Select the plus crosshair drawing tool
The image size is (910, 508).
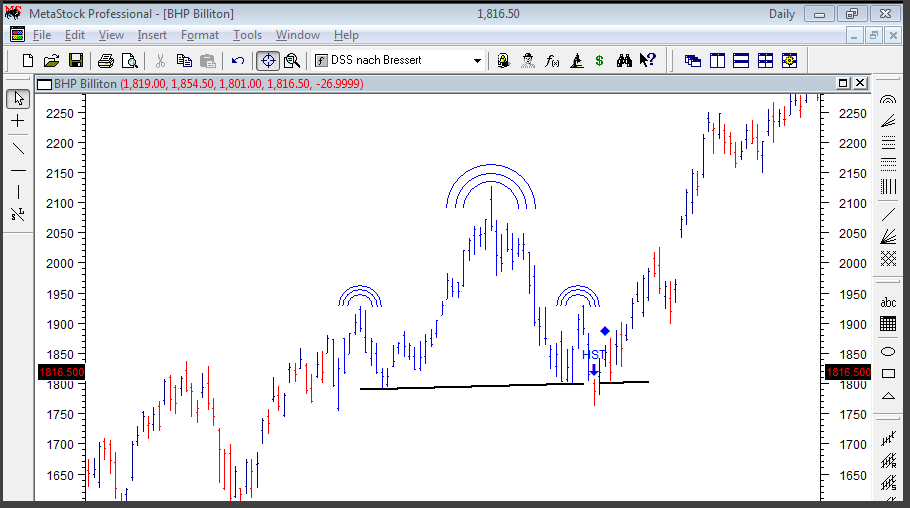(x=18, y=121)
